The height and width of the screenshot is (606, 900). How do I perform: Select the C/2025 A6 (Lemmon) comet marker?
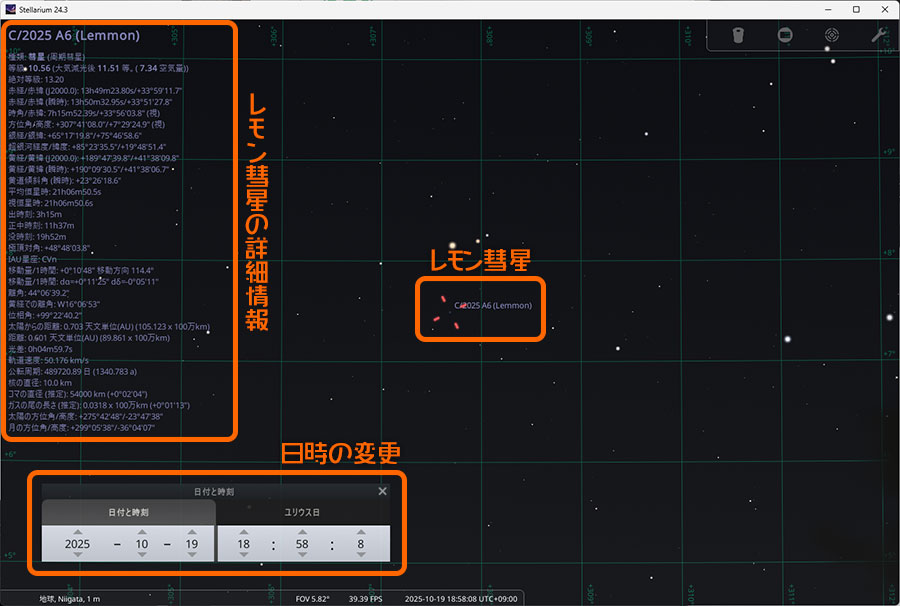pos(447,312)
